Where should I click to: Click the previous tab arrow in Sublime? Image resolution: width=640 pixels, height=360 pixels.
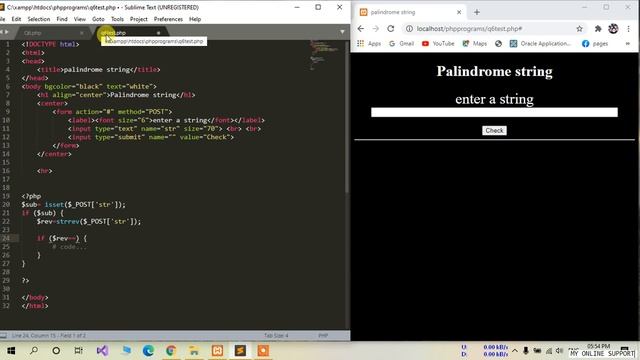(2, 32)
